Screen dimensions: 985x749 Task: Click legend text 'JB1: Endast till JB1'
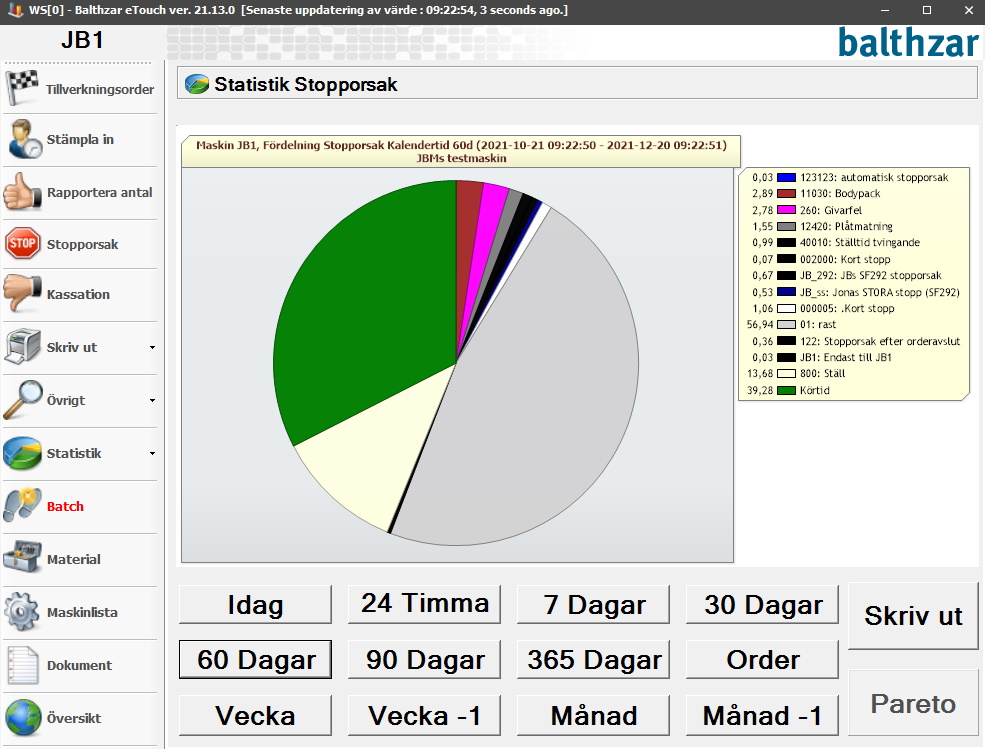point(846,358)
